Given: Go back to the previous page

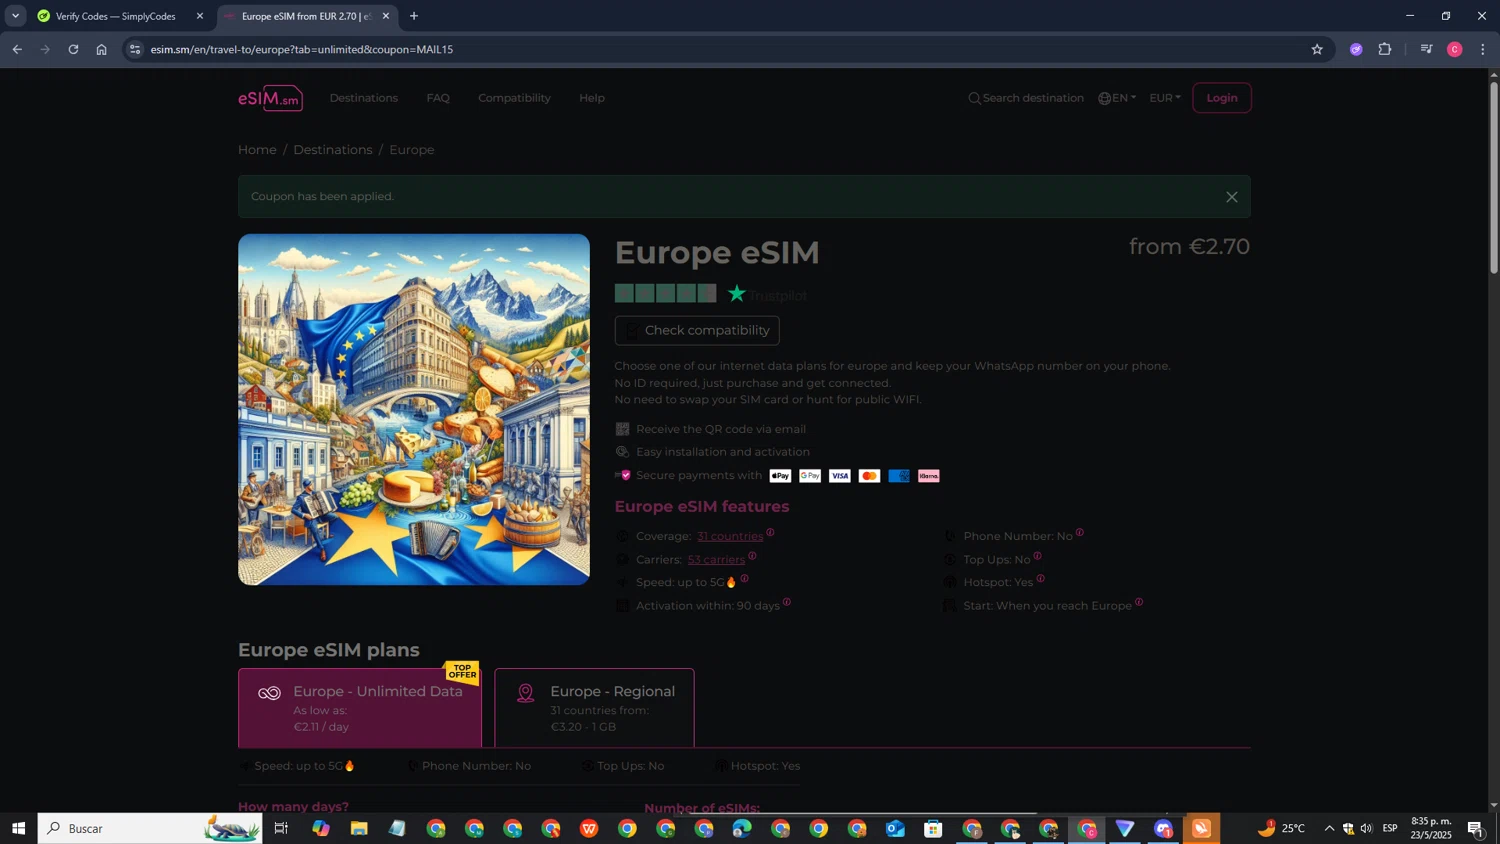Looking at the screenshot, I should [x=17, y=49].
